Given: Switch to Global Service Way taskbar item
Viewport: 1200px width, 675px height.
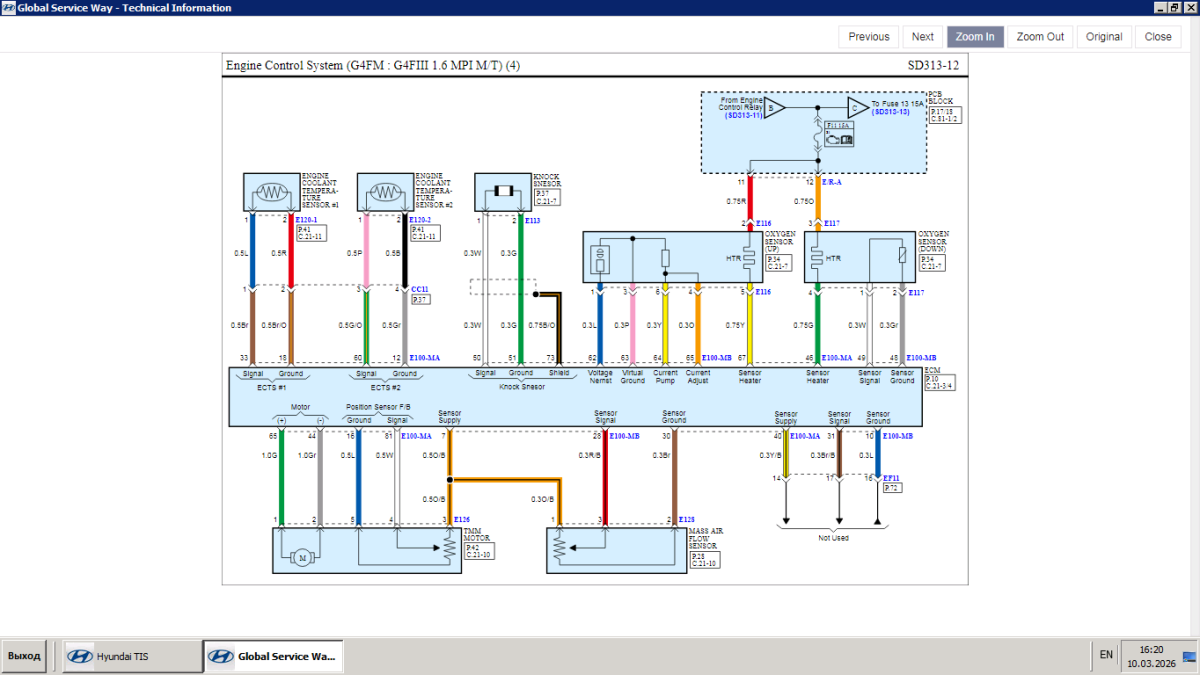Looking at the screenshot, I should tap(272, 656).
